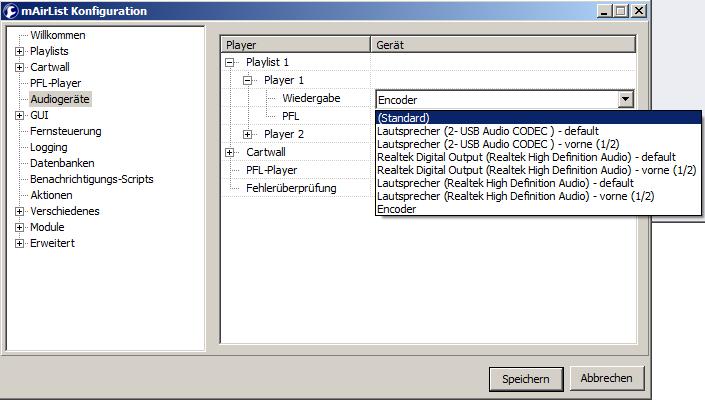Choose Lautsprecher USB Audio CODEC vorne (1/2)
The image size is (705, 400).
tap(538, 144)
